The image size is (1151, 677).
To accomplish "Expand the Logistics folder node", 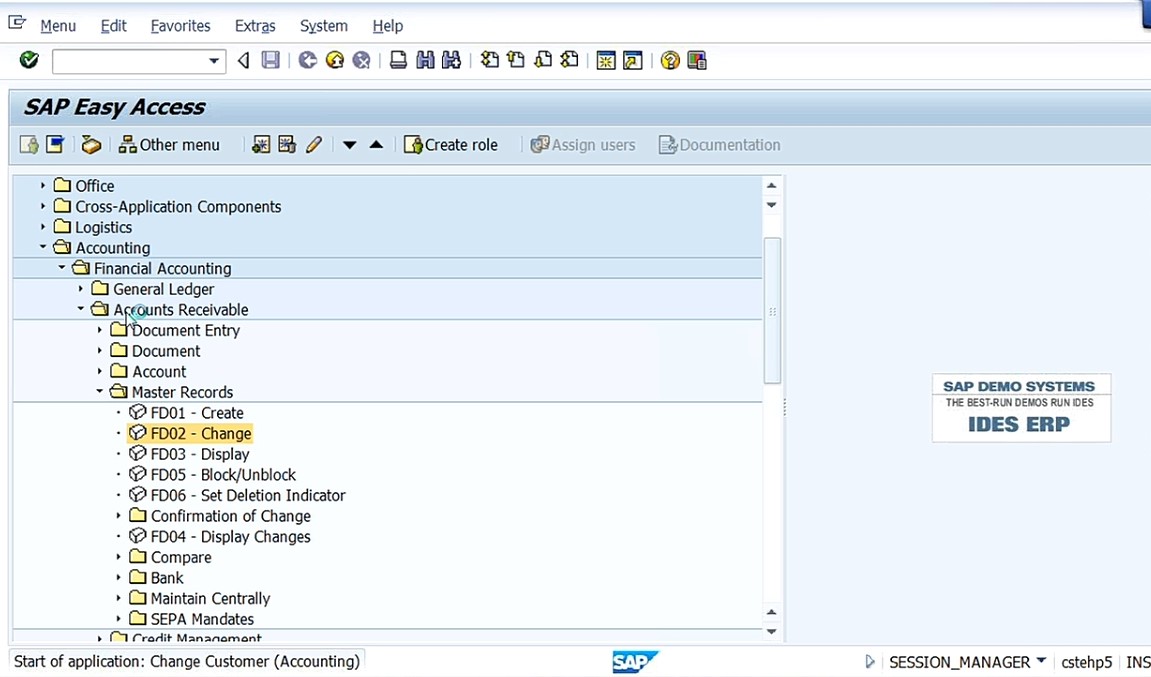I will click(x=43, y=227).
